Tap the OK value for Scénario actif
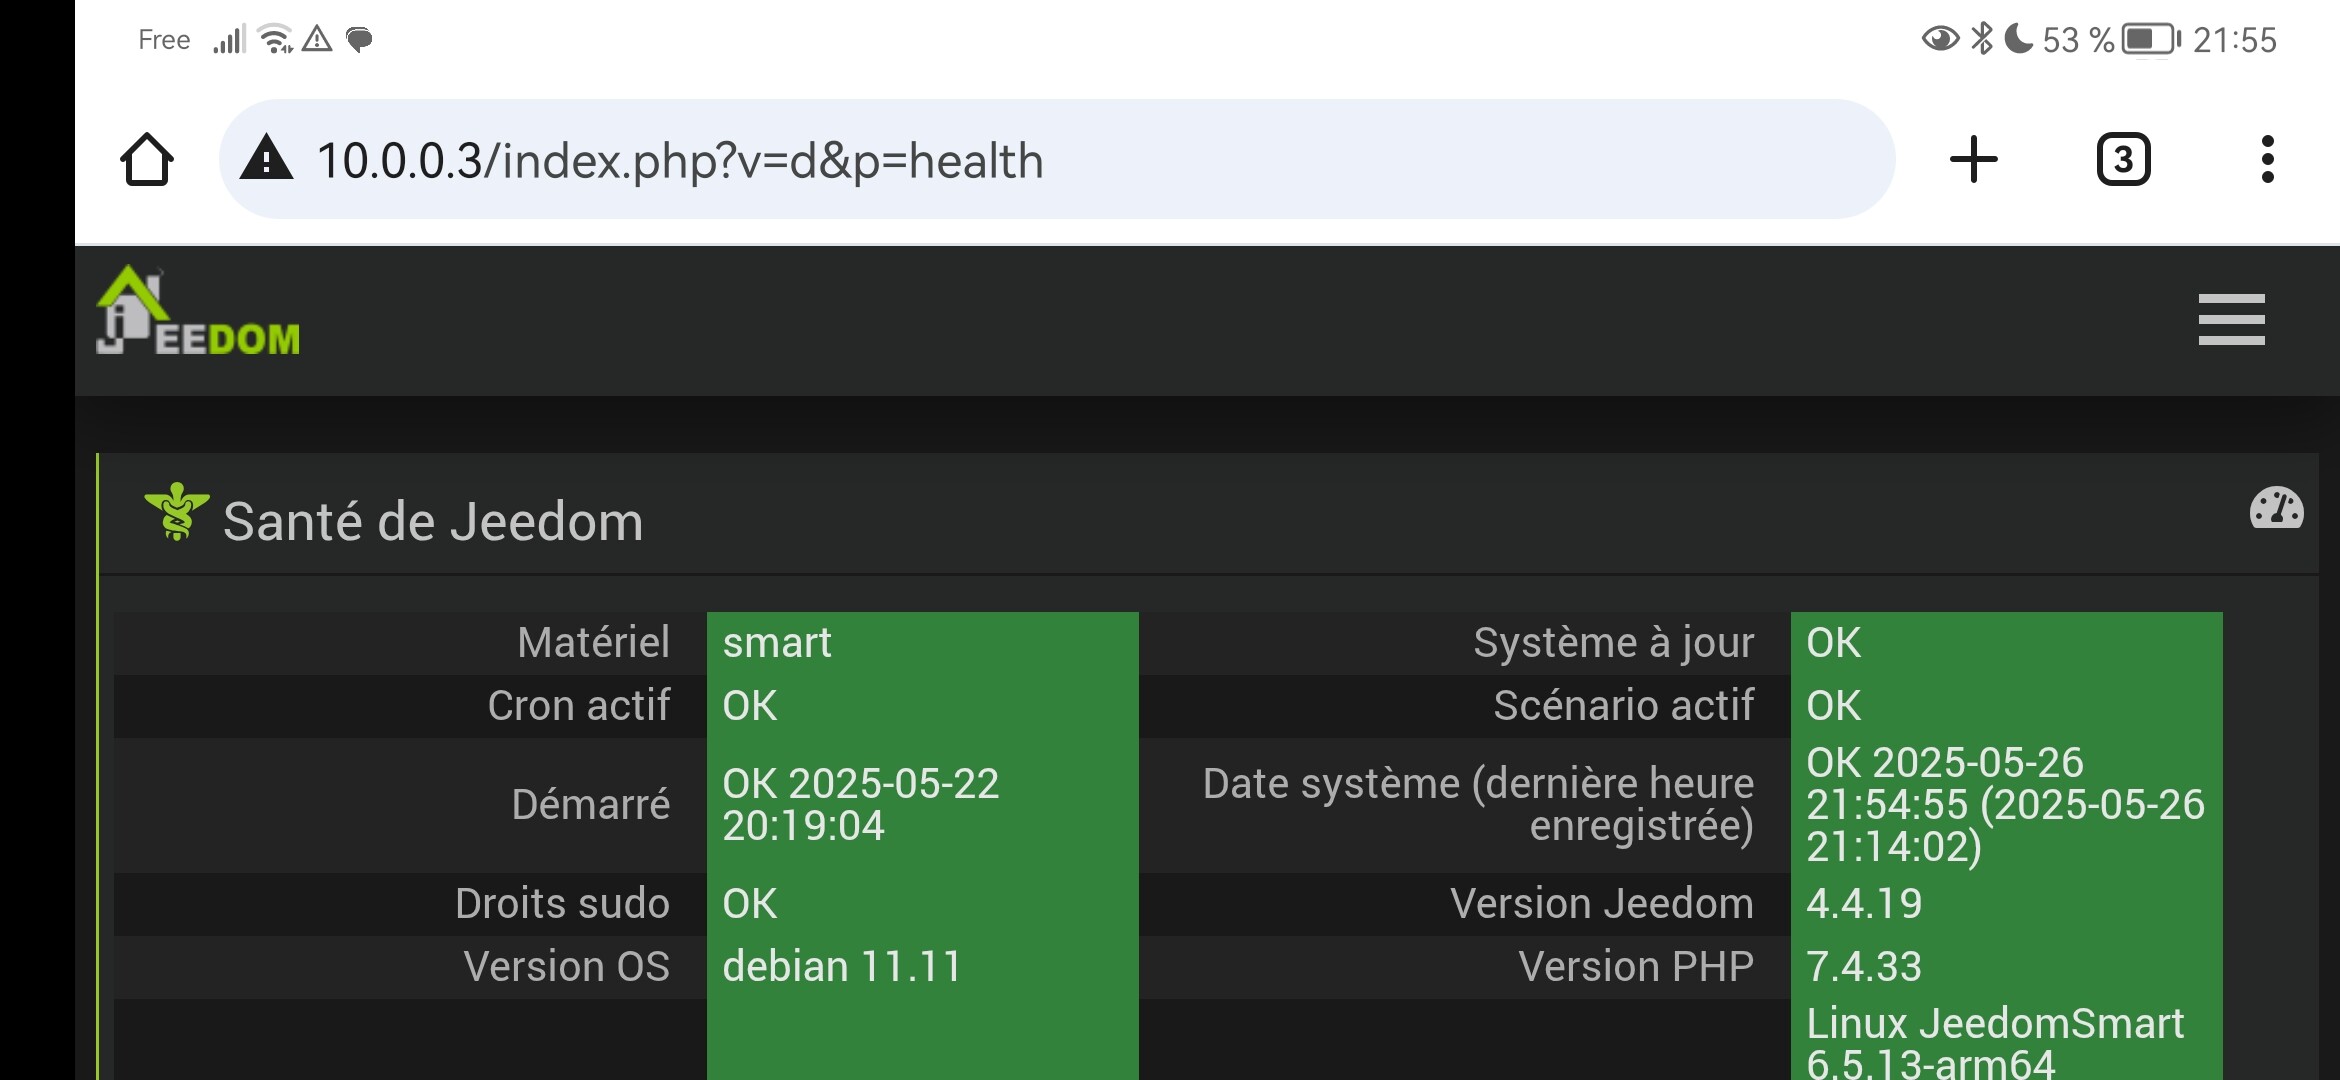This screenshot has width=2340, height=1080. 1834,706
